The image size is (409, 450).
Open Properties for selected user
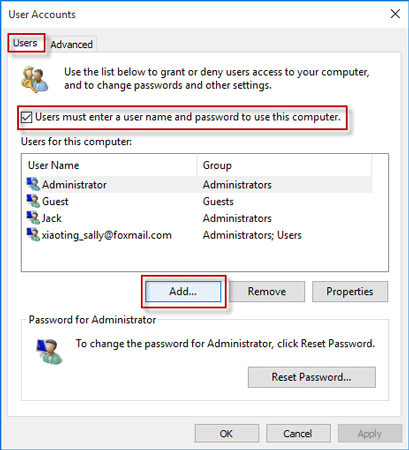350,291
